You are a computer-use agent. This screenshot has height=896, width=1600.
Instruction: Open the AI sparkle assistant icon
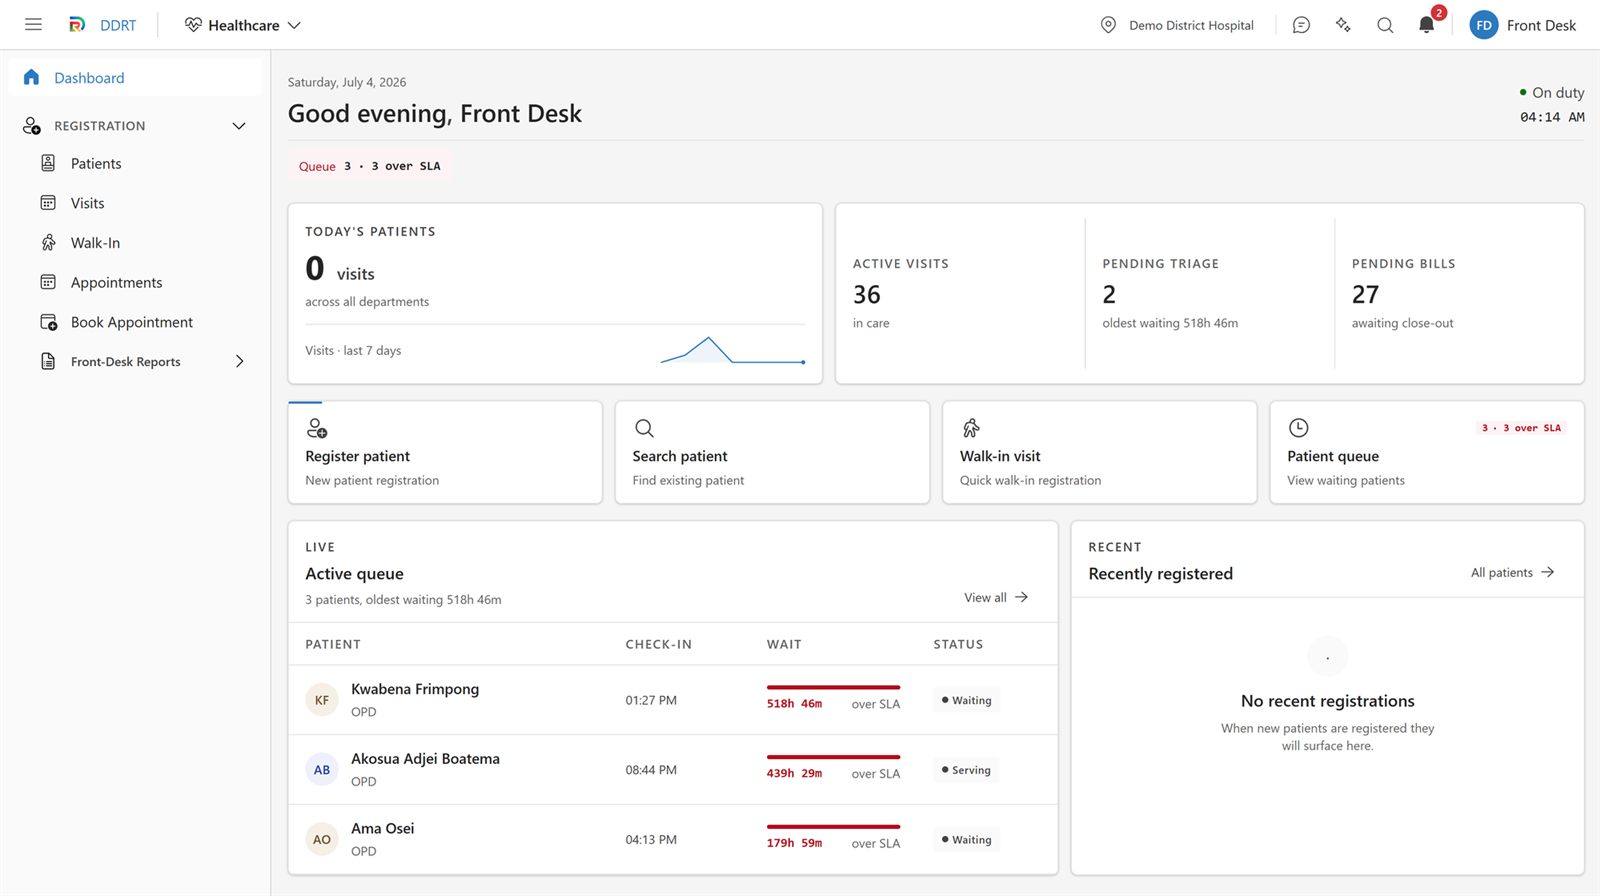tap(1343, 25)
